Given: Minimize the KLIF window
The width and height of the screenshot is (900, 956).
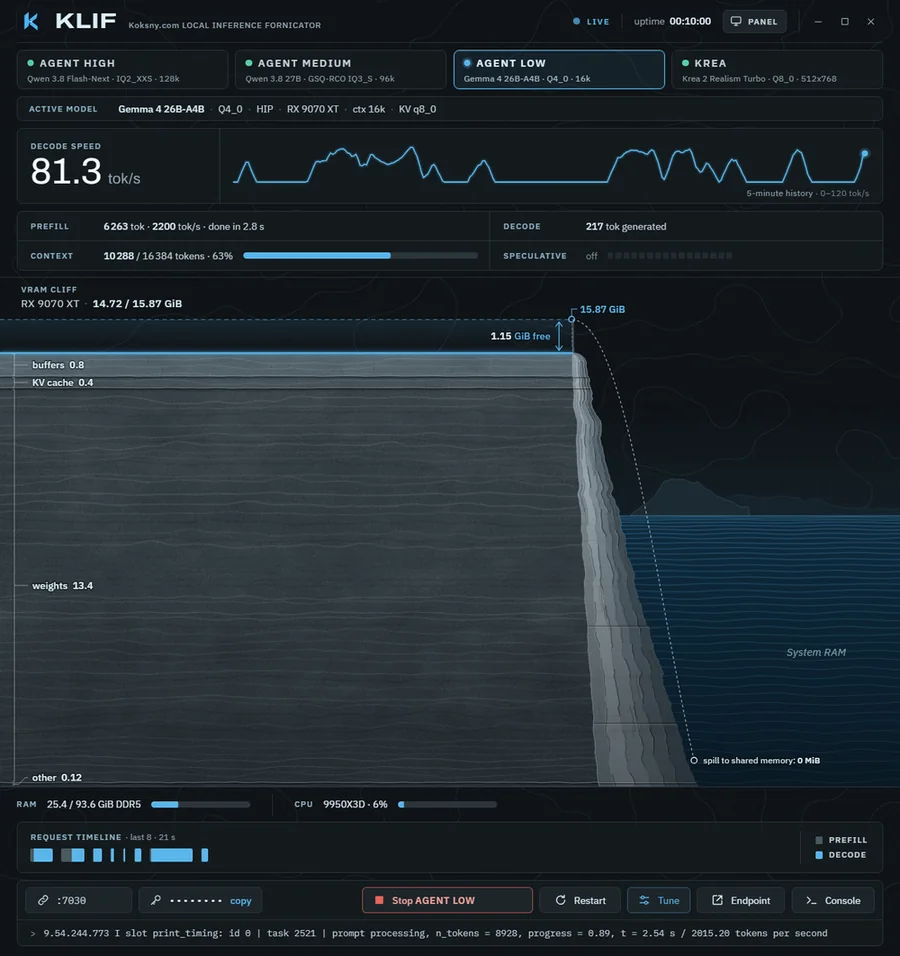Looking at the screenshot, I should pos(818,21).
